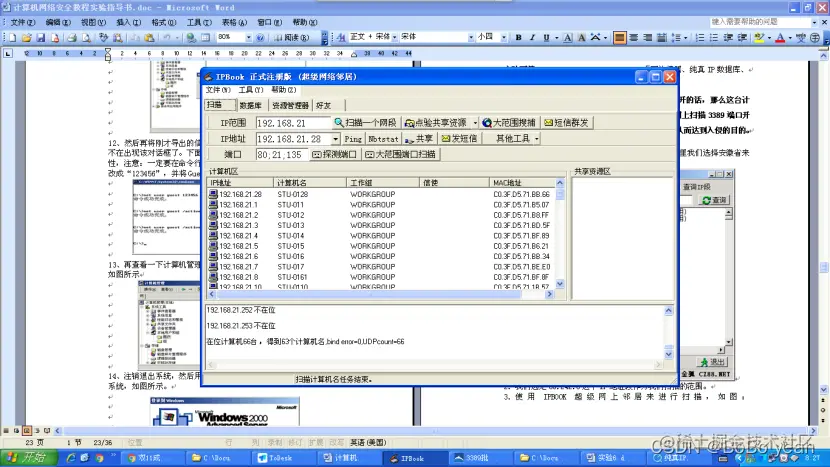This screenshot has height=467, width=830.
Task: Toggle right text alignment in Word
Action: coord(647,38)
